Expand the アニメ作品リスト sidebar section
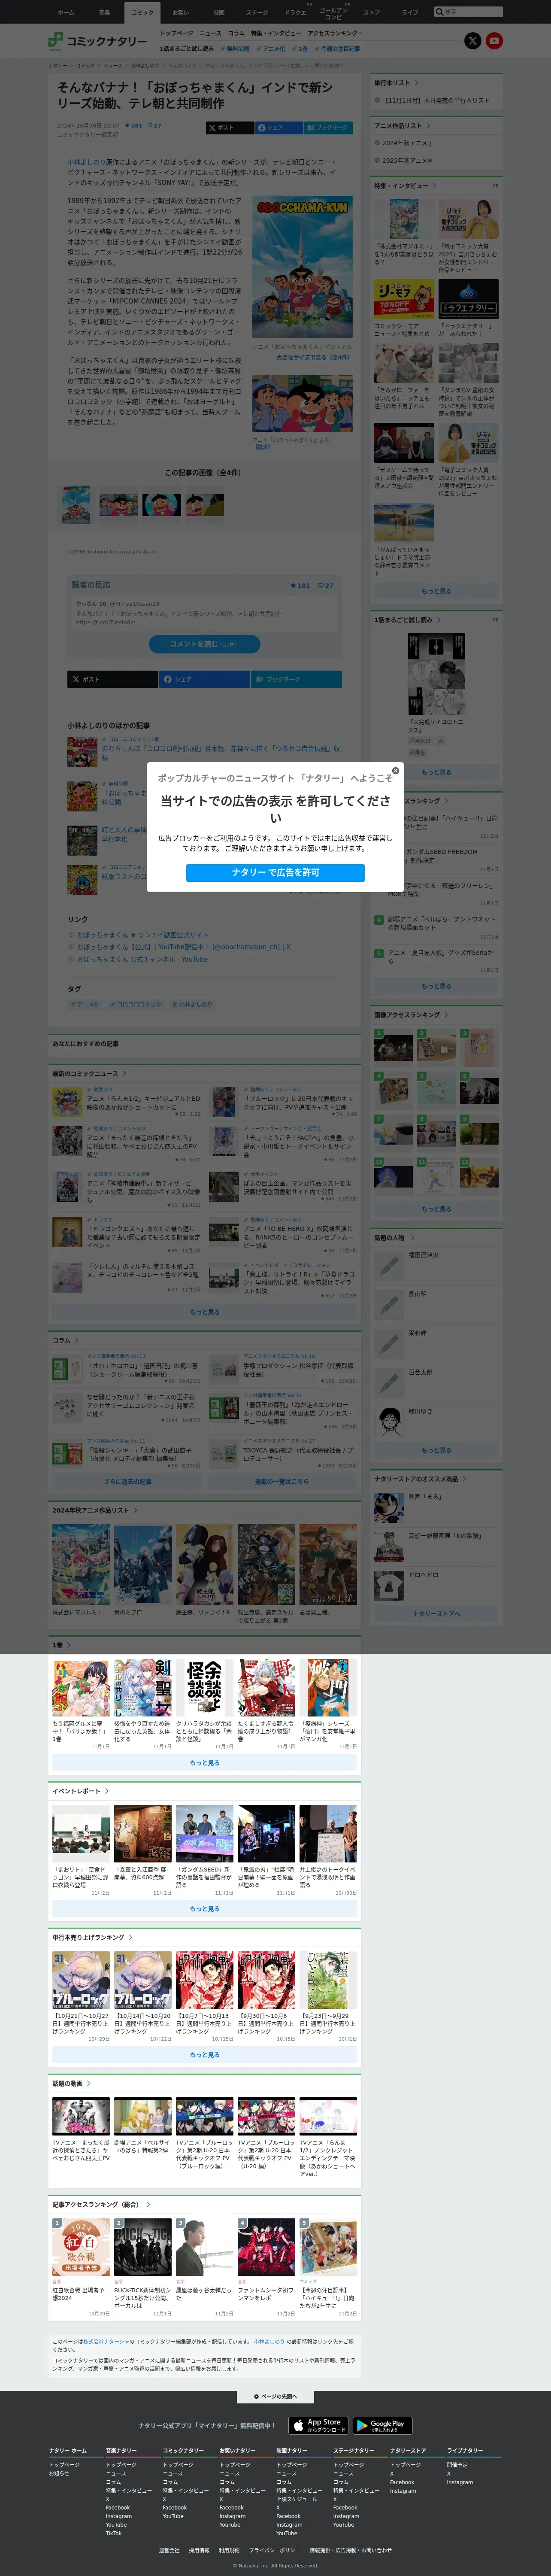The height and width of the screenshot is (2576, 551). 402,126
